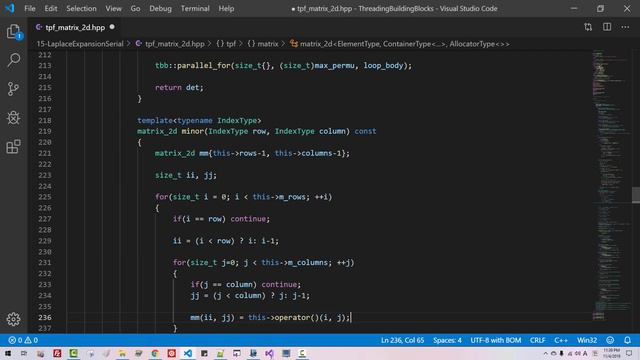This screenshot has width=640, height=360.
Task: Click the 15-LaplaceExpansionSerial breadcrumb
Action: [x=80, y=44]
